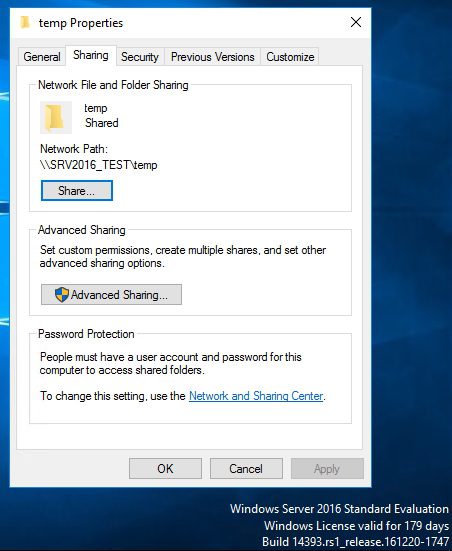Click the shield icon on Advanced Sharing

pos(62,294)
